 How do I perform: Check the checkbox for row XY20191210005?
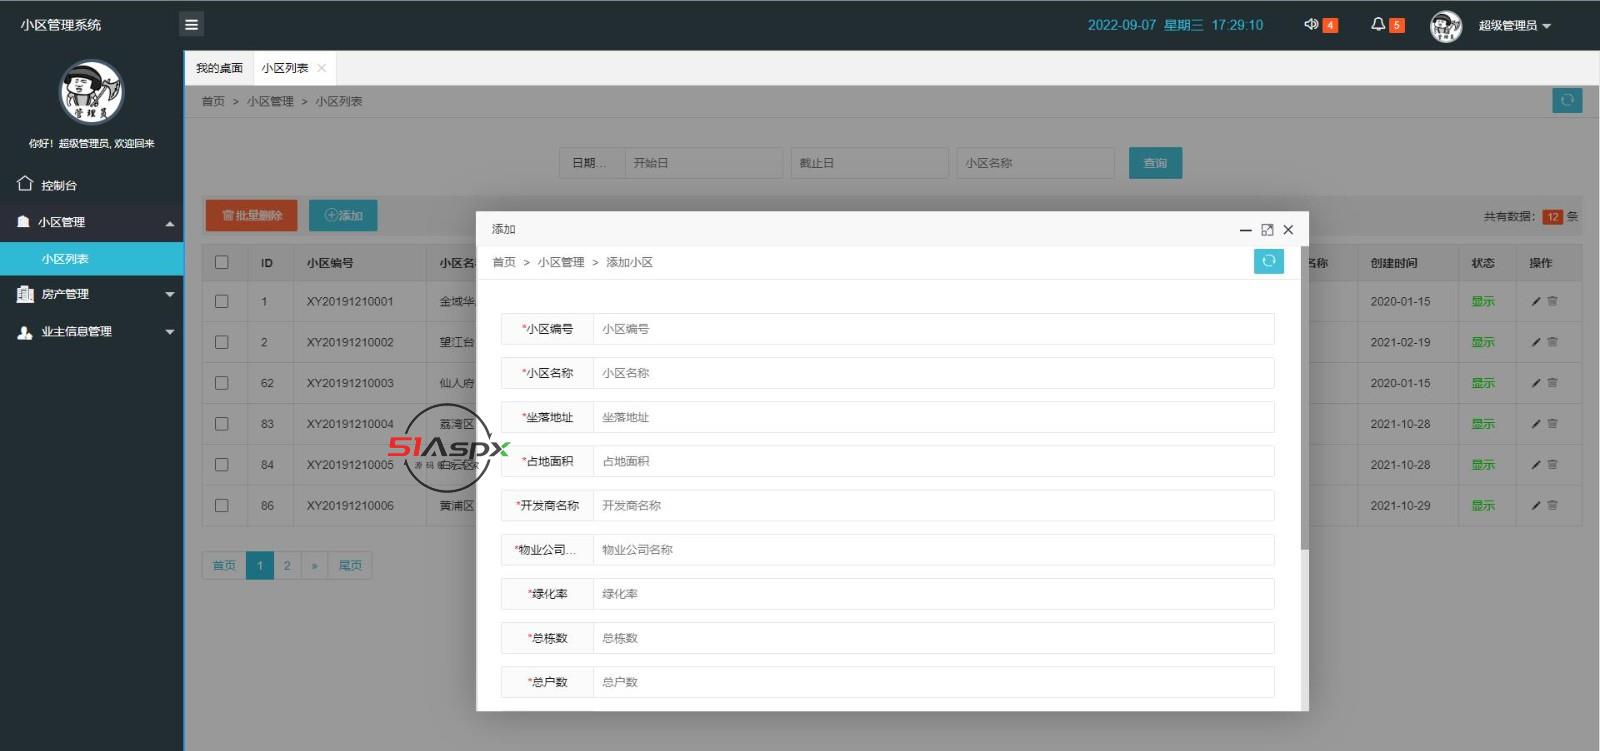tap(222, 465)
